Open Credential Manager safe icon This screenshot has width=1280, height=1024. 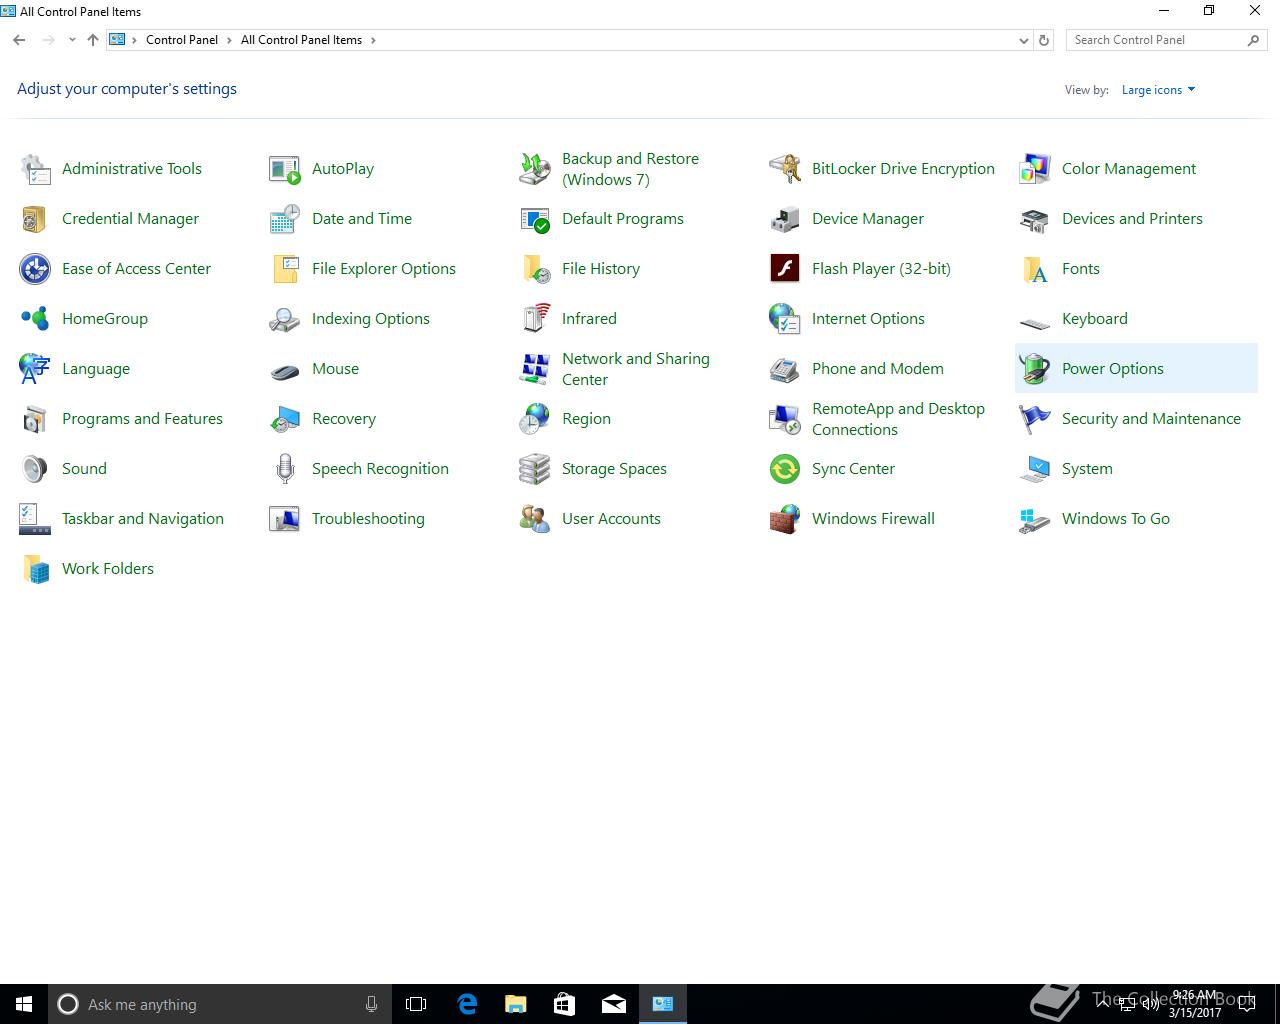click(35, 219)
